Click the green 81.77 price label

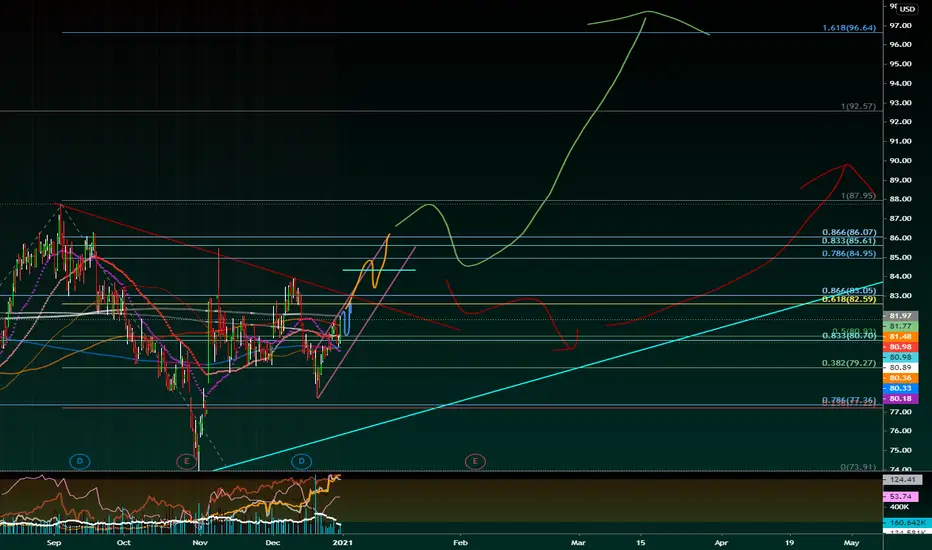[900, 326]
